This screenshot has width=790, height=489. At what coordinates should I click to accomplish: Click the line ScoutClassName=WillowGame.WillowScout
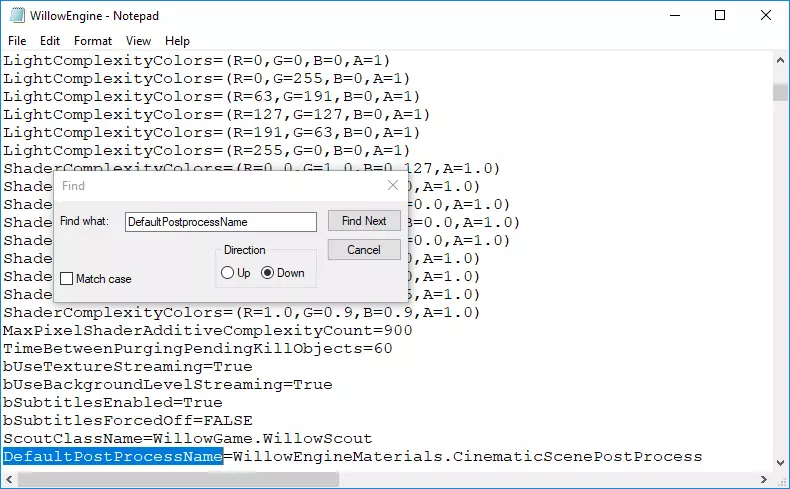187,438
